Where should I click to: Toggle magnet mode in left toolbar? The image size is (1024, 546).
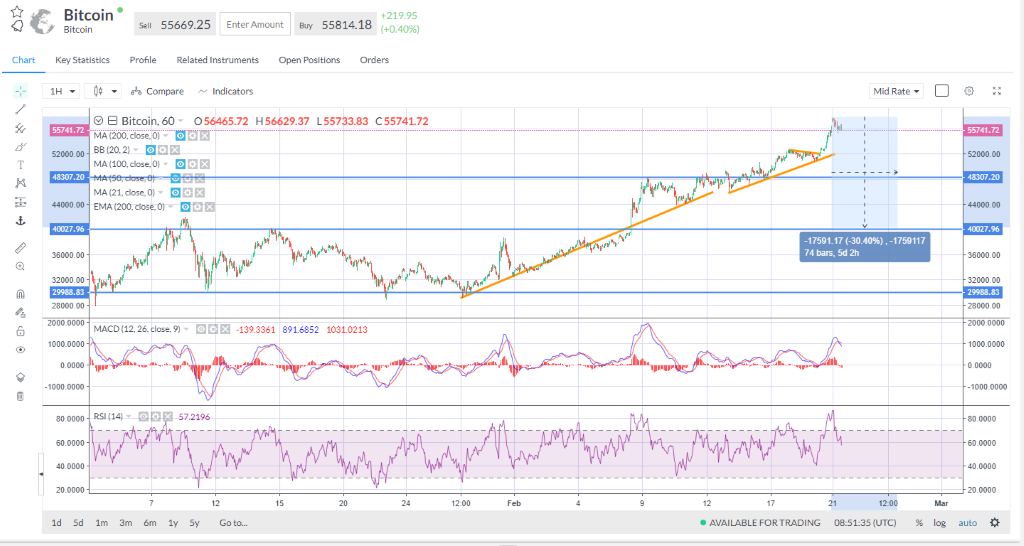[x=20, y=294]
